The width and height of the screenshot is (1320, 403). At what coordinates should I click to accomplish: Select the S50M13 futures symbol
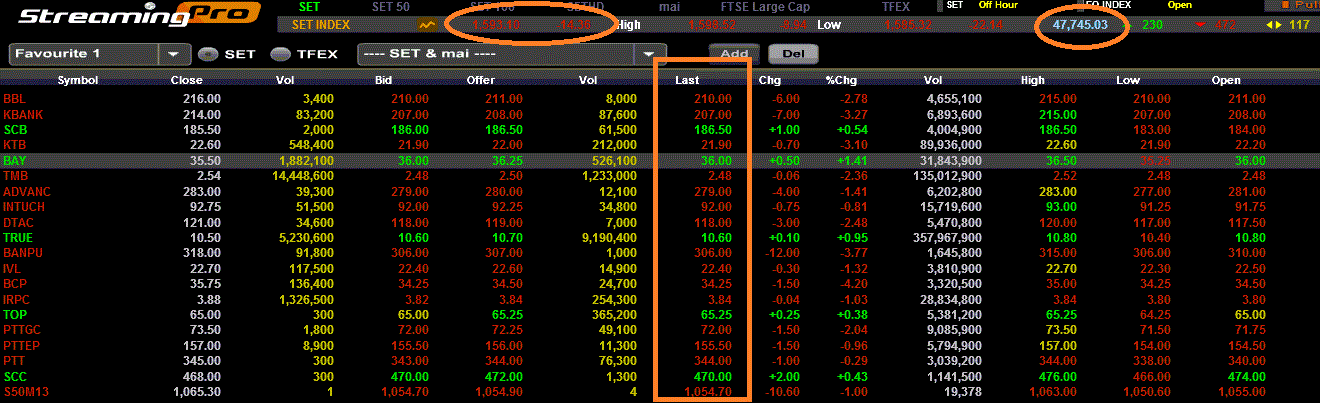tap(24, 392)
